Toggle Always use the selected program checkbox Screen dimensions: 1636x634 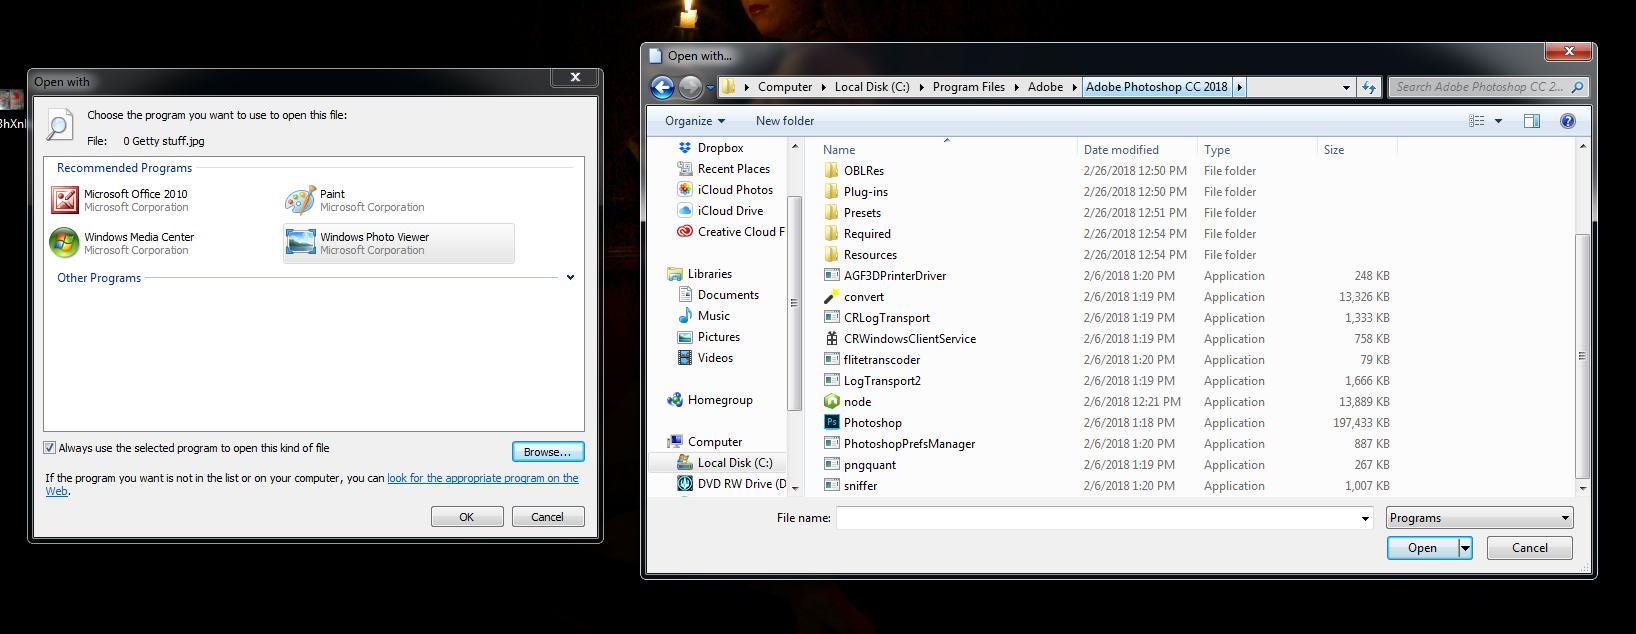point(49,448)
